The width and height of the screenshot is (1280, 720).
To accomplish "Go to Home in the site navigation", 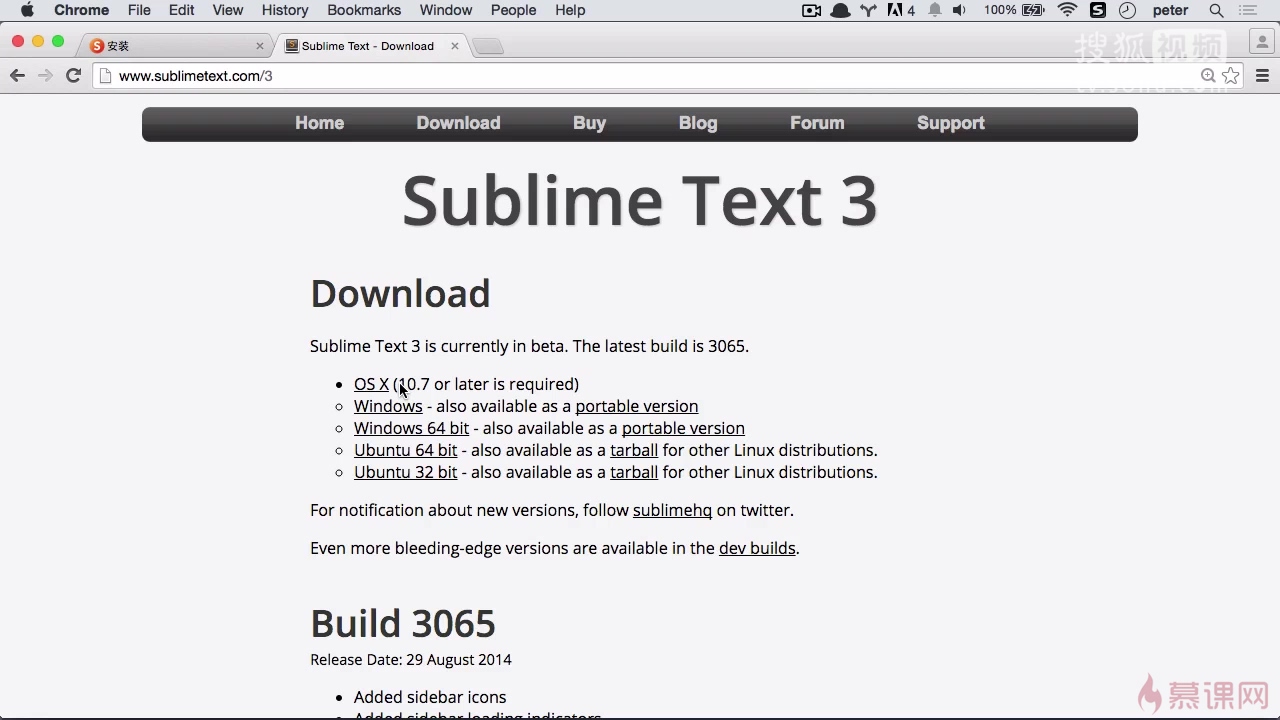I will click(319, 123).
